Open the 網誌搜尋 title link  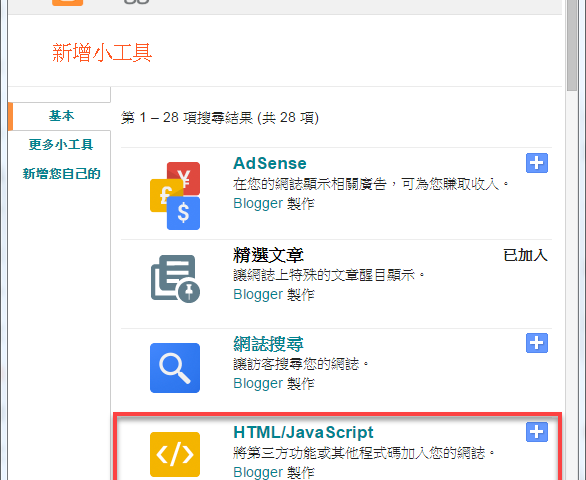click(x=268, y=344)
